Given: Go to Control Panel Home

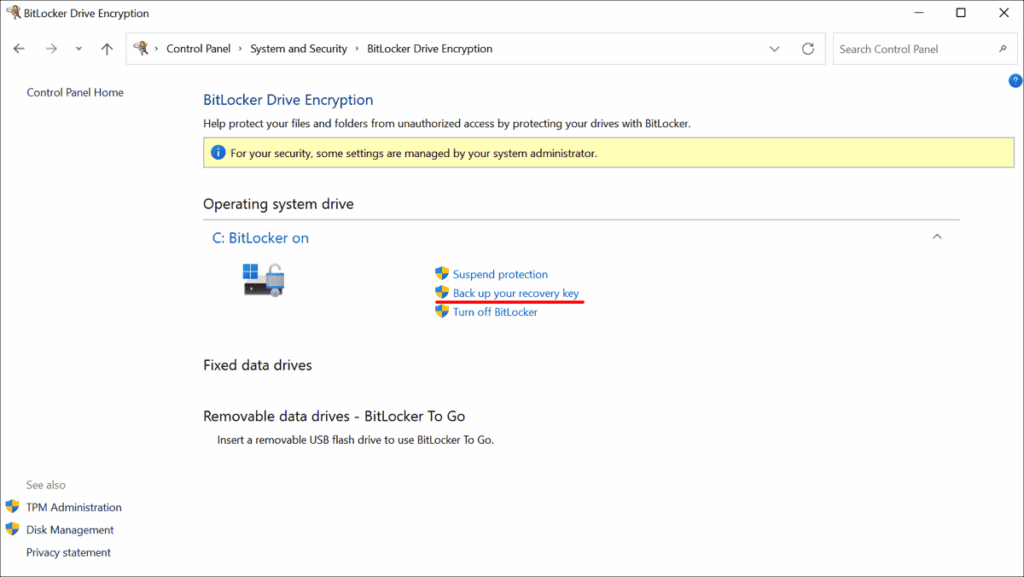Looking at the screenshot, I should (x=75, y=93).
